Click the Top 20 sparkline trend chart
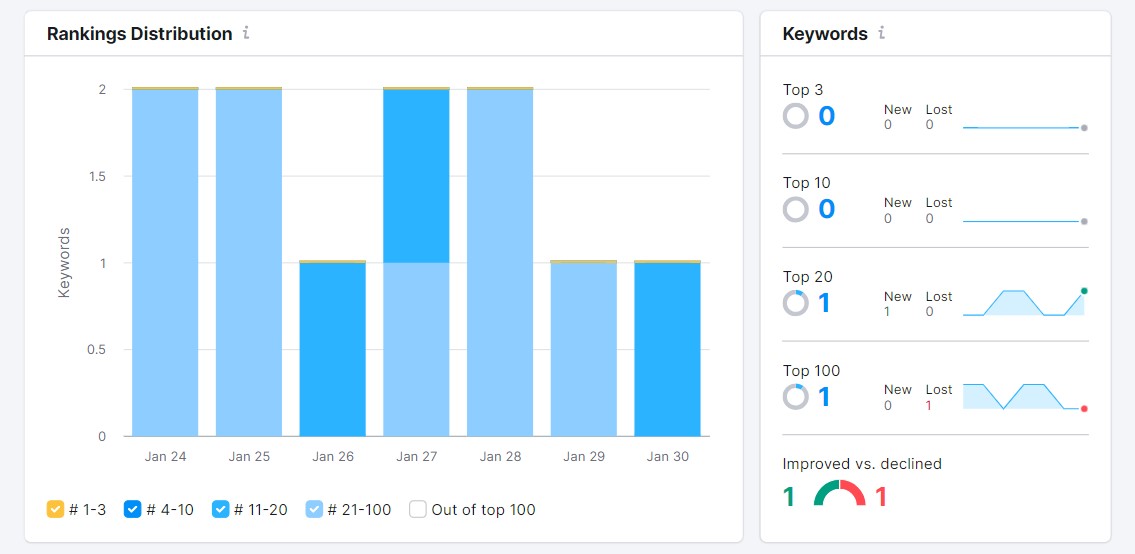The image size is (1135, 554). [x=1025, y=303]
